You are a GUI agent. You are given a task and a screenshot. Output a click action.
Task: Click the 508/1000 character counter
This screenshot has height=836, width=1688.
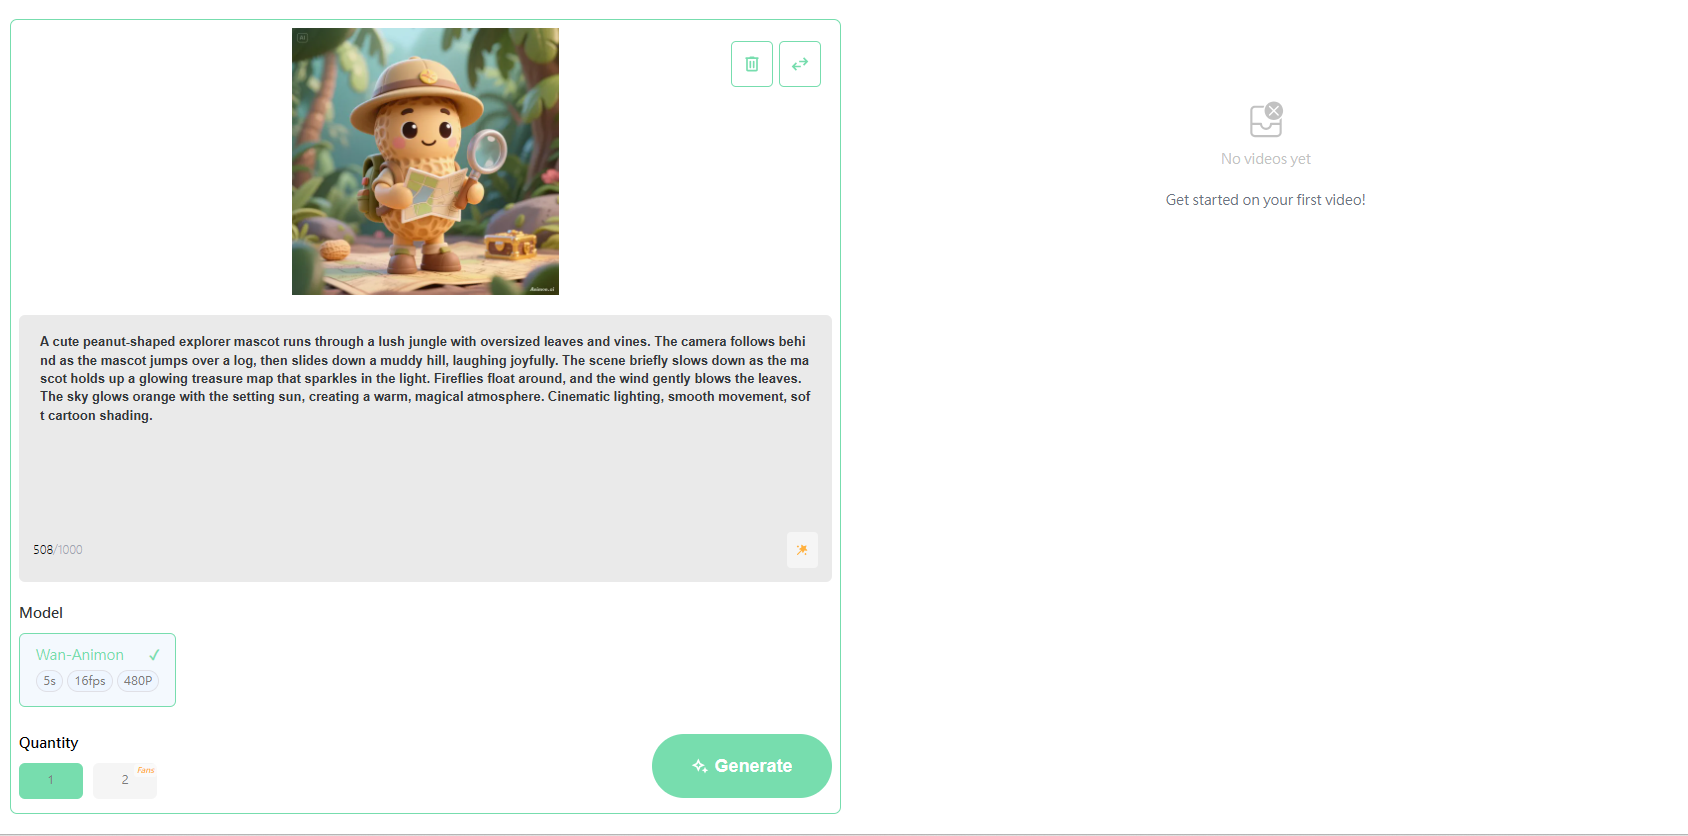(x=58, y=550)
